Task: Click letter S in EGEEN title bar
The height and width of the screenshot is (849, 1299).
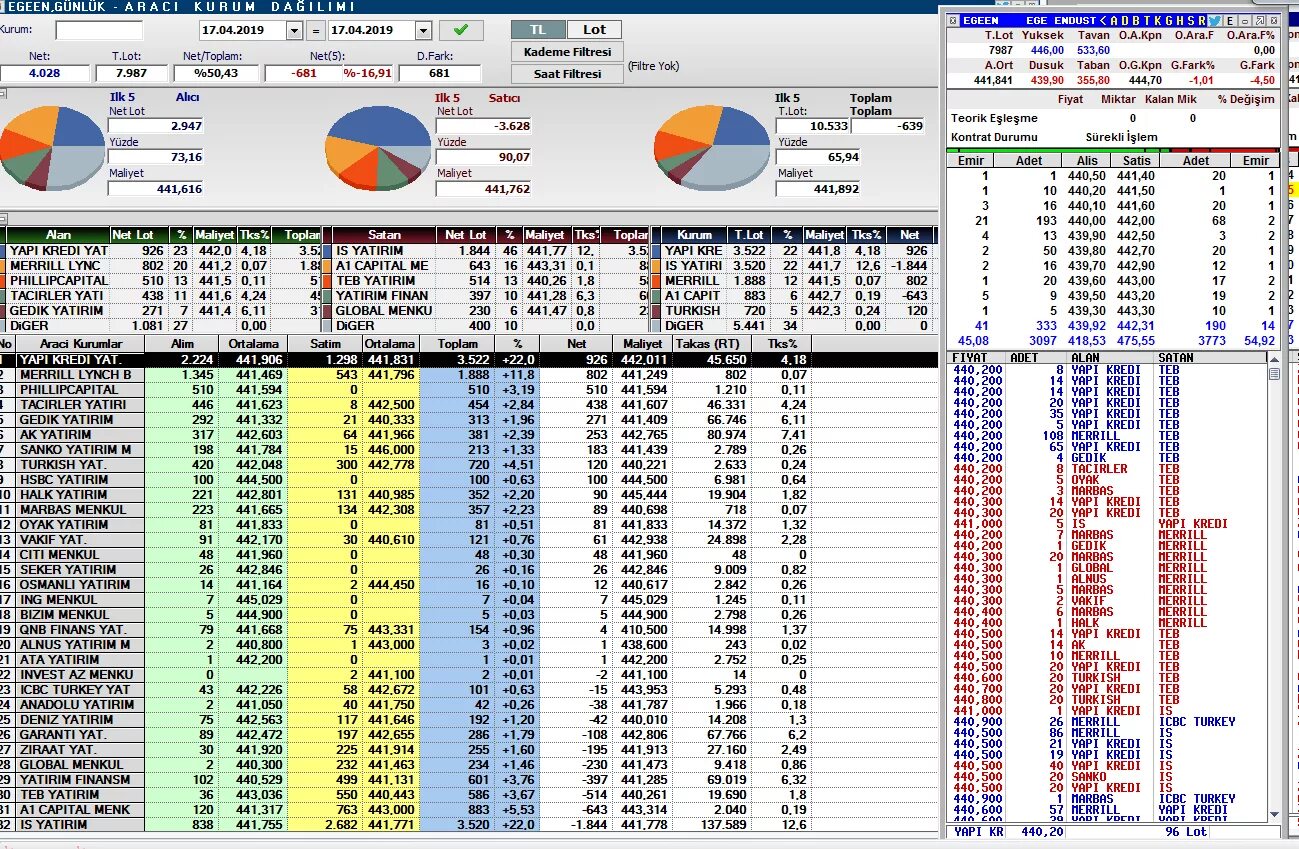Action: point(1191,20)
